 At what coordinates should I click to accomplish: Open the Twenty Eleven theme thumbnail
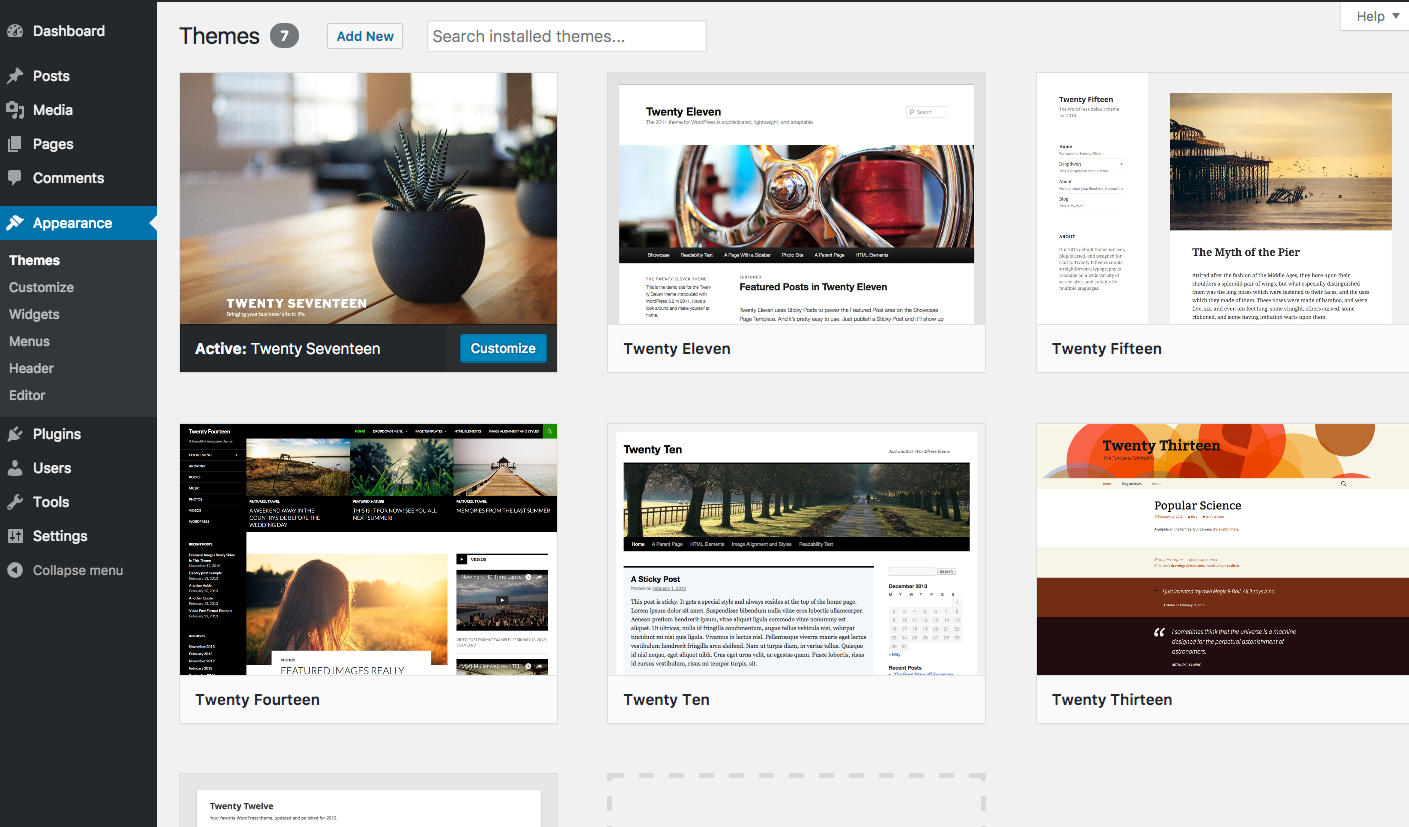click(x=795, y=200)
